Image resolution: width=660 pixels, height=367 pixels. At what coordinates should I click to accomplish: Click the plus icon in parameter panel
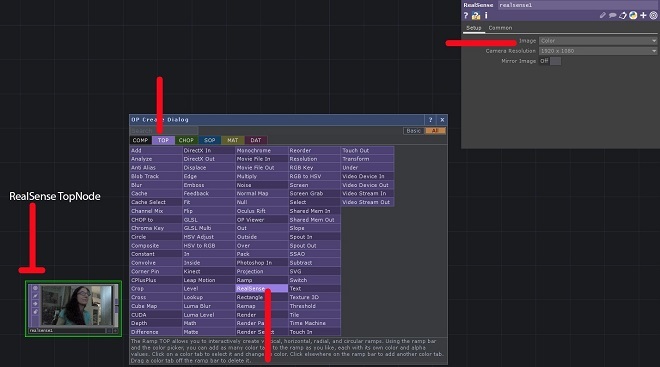[x=643, y=16]
